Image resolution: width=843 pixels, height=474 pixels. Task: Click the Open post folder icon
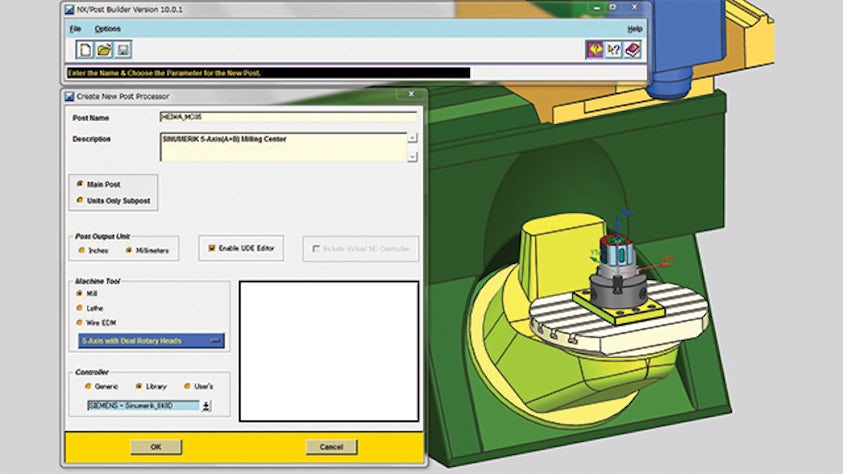(104, 50)
